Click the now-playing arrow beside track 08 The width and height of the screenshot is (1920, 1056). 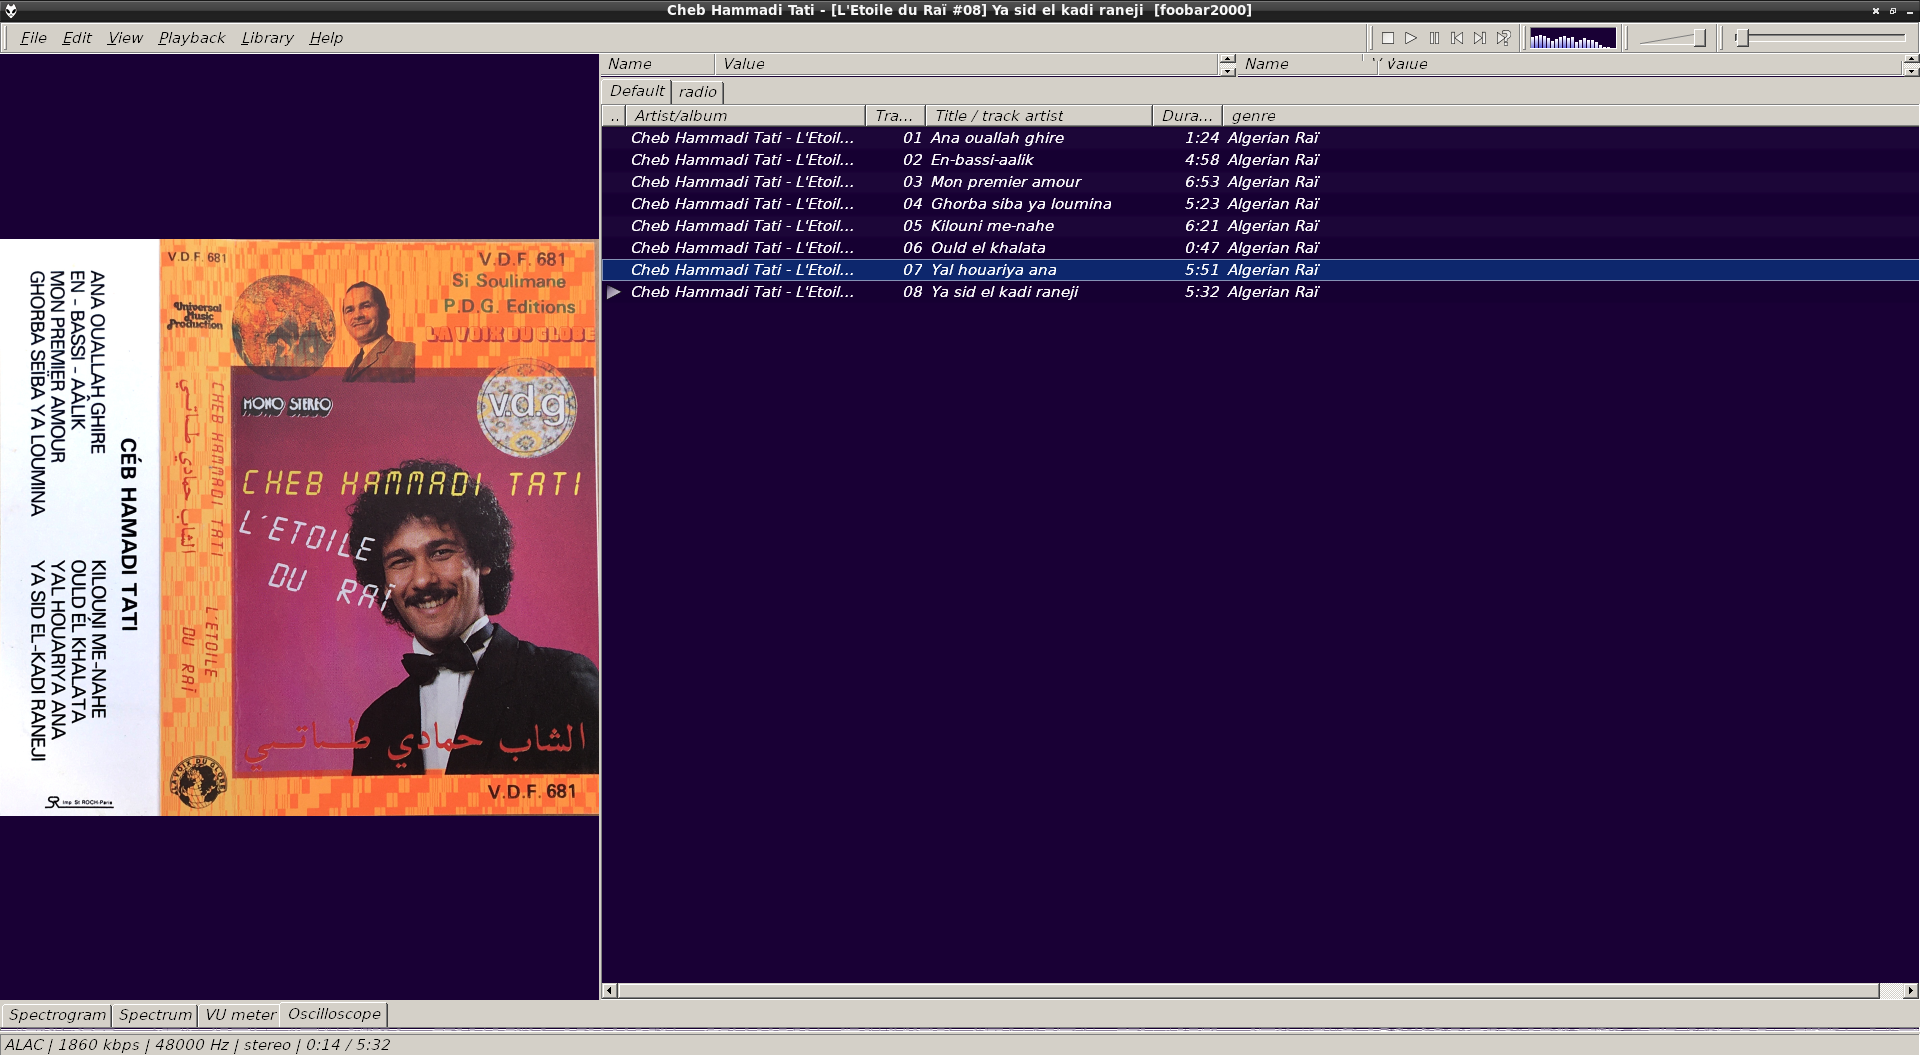[614, 292]
